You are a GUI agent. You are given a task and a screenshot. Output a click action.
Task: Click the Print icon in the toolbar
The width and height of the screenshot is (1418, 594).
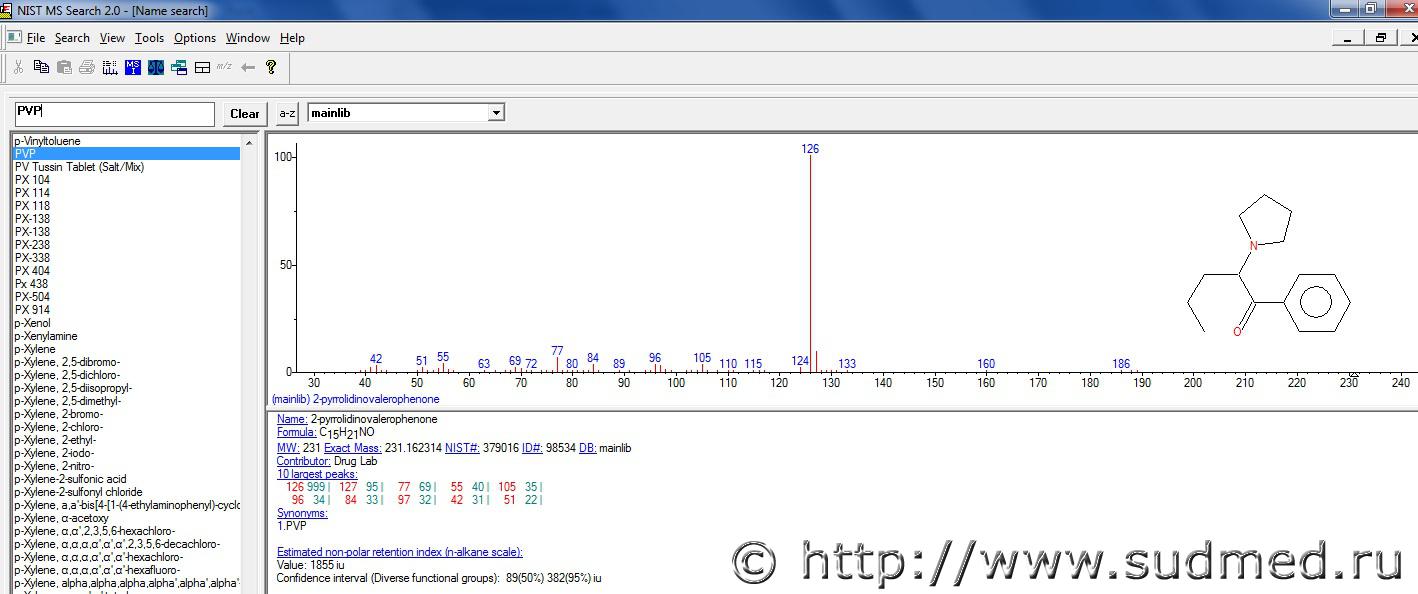[x=87, y=67]
